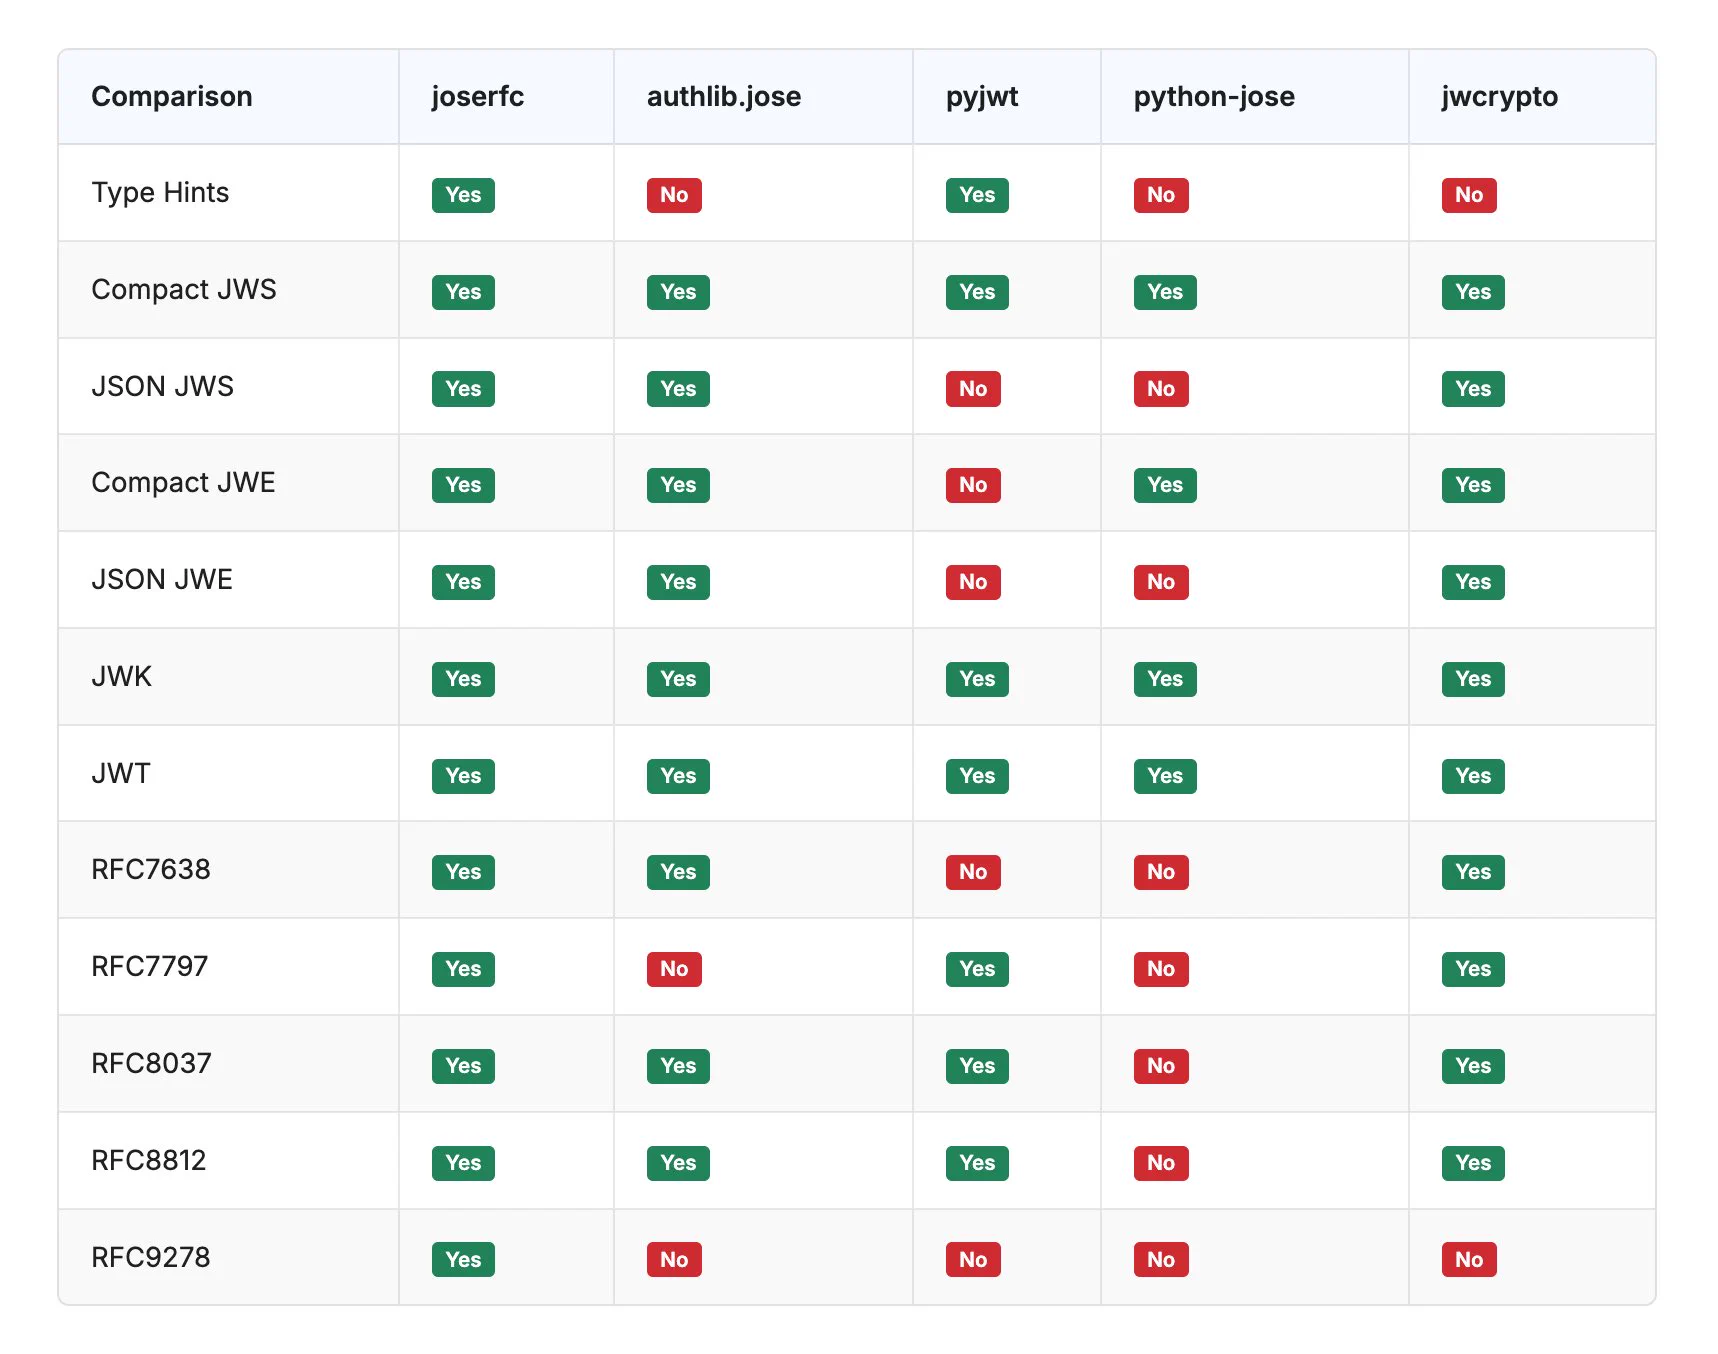The height and width of the screenshot is (1354, 1718).
Task: Click the joserfc column header
Action: (477, 97)
